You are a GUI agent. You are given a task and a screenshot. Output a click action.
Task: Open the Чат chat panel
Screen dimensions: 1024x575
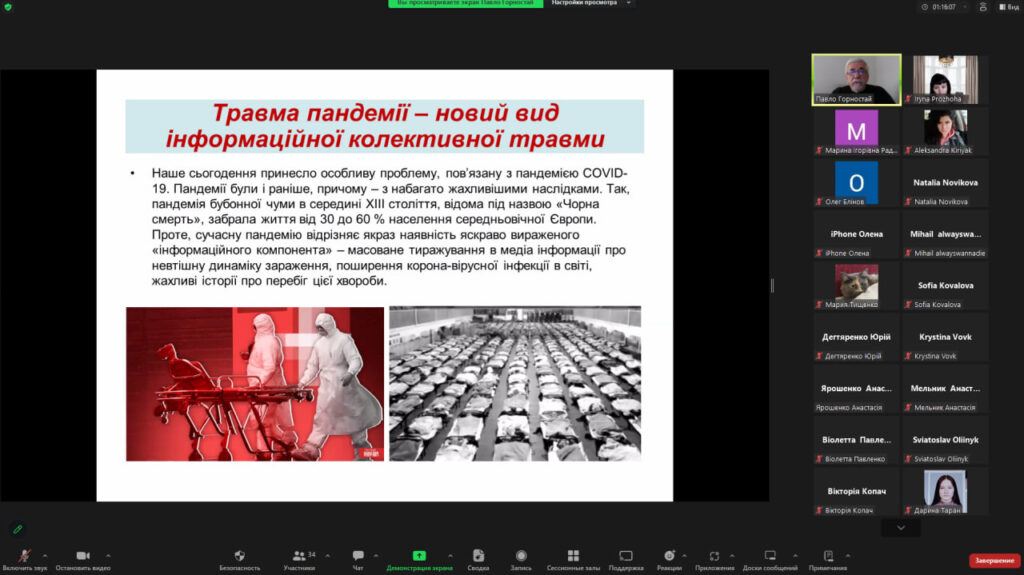[358, 556]
